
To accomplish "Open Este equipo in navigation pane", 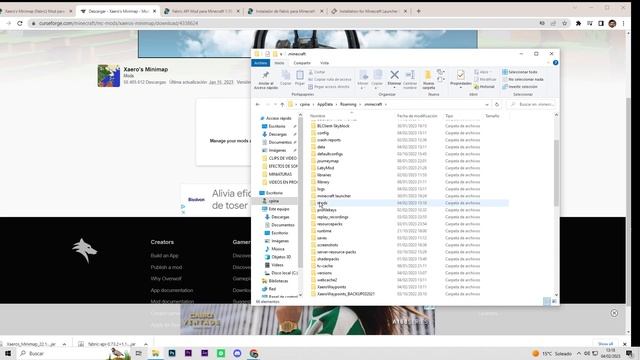I will pos(276,209).
